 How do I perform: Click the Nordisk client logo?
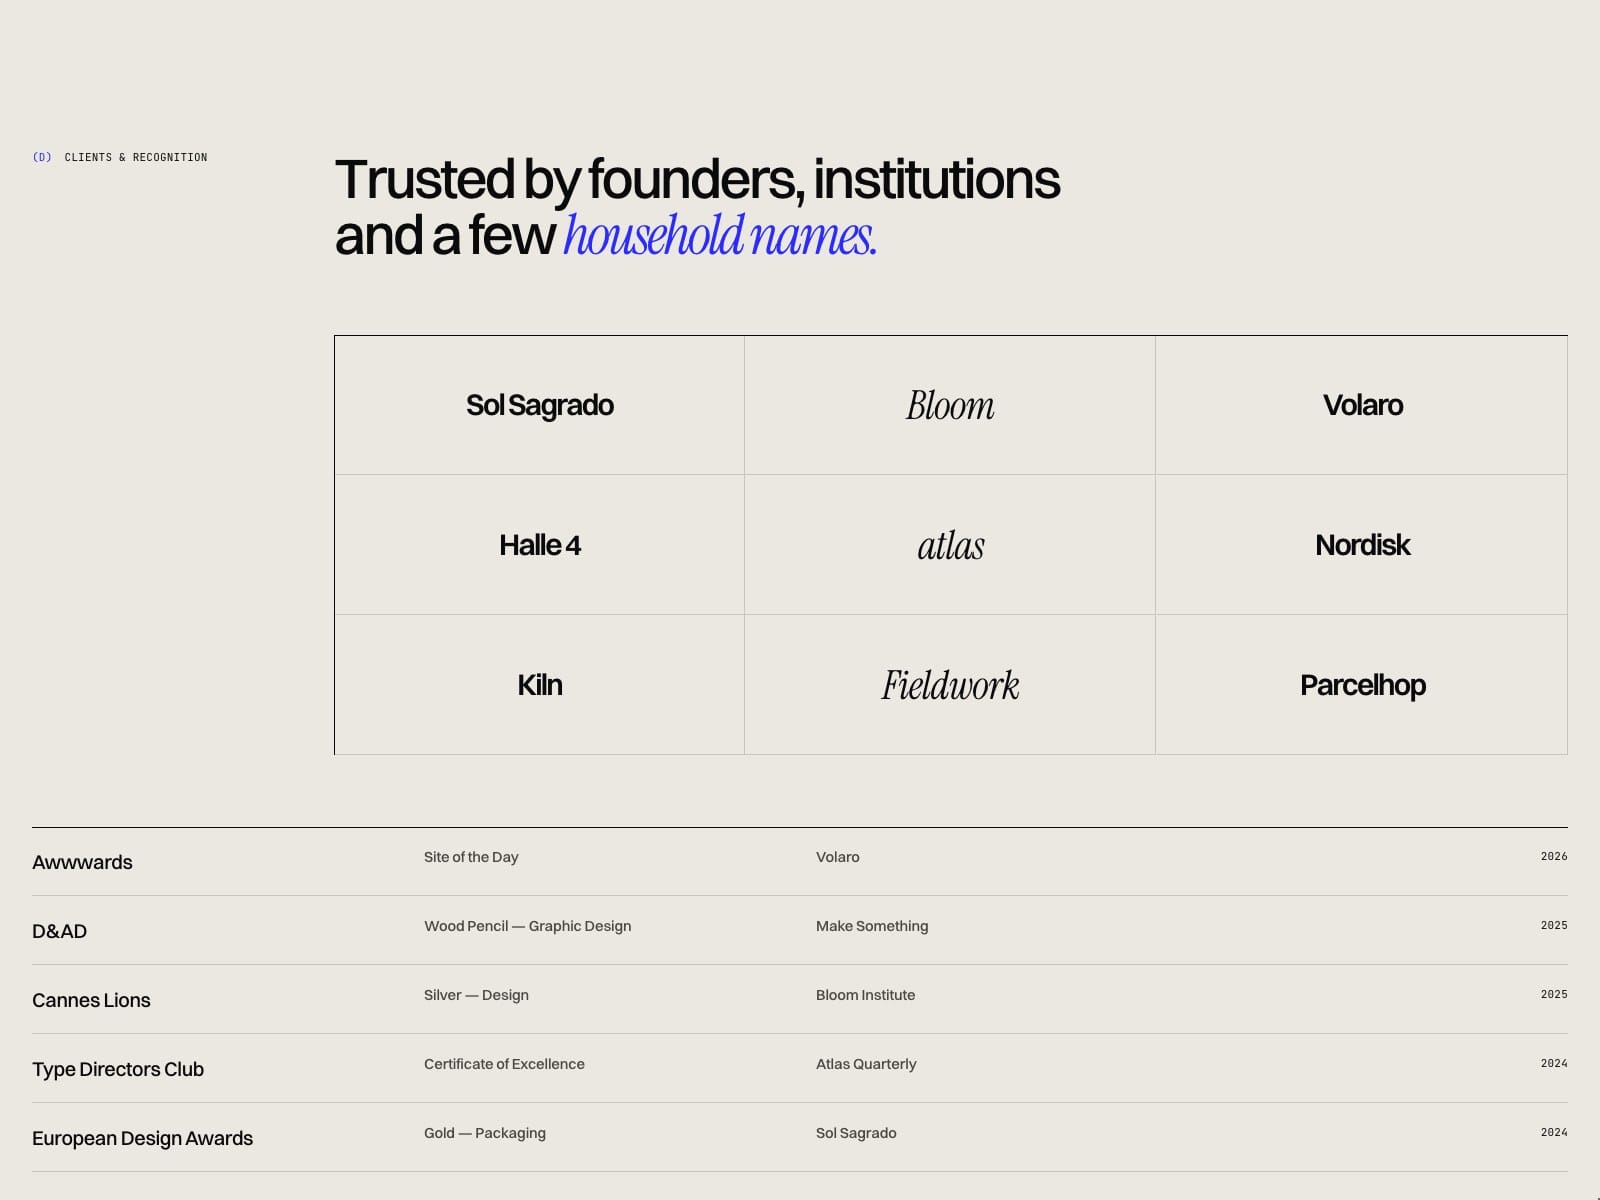click(1362, 545)
